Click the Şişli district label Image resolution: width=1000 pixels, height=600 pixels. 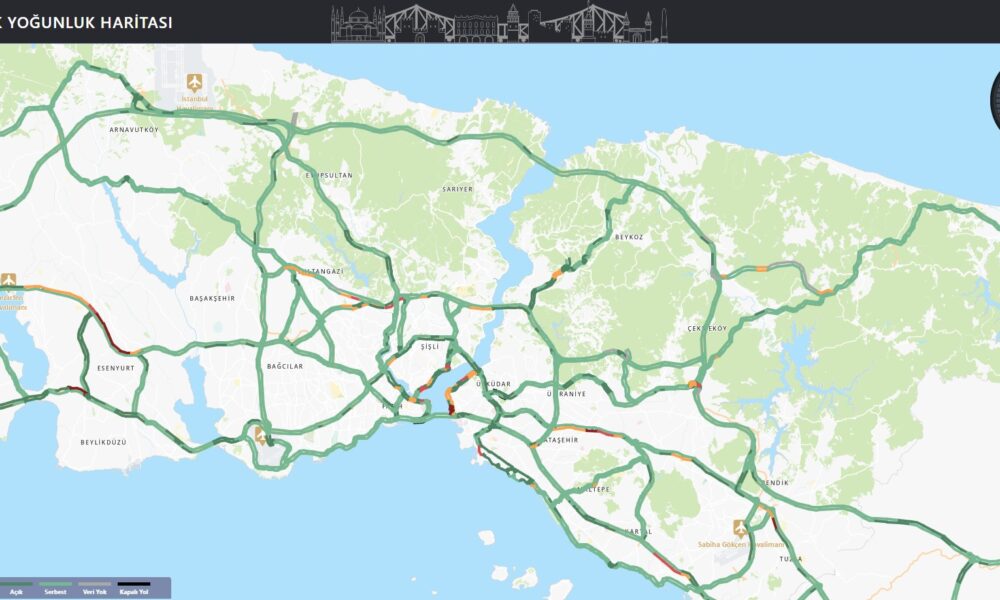[430, 347]
